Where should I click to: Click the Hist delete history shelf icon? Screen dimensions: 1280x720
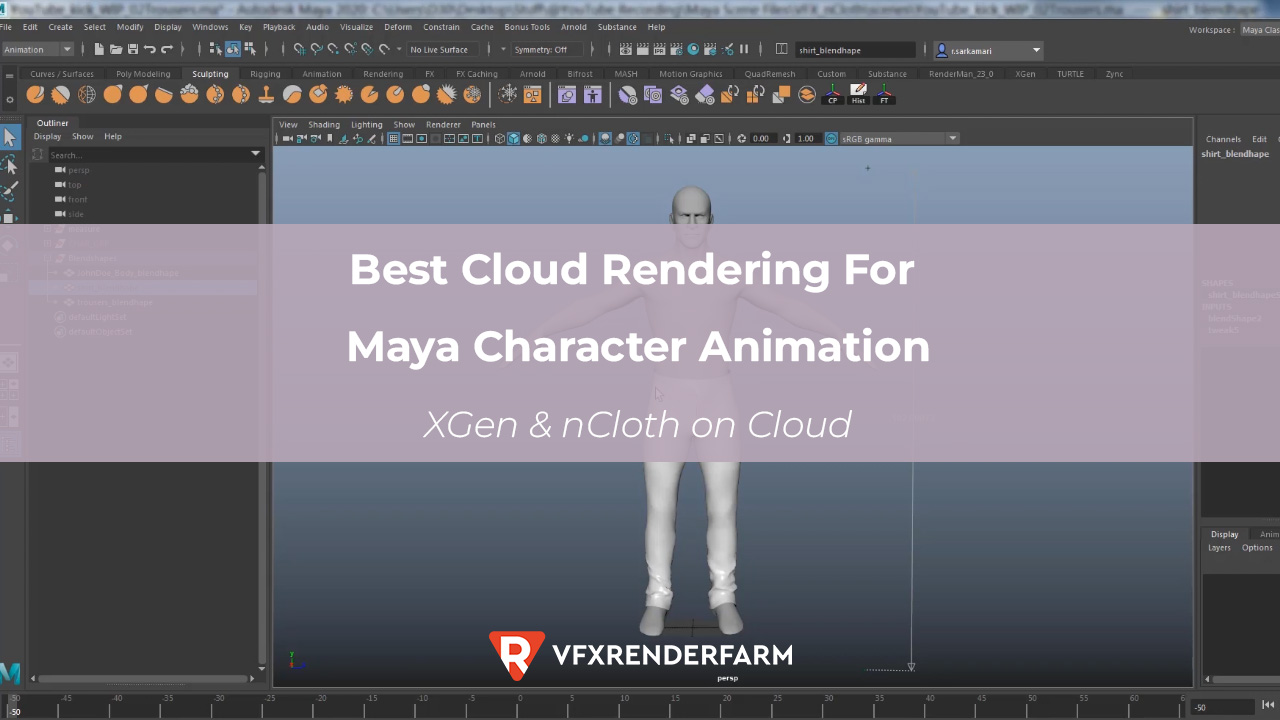[x=858, y=94]
